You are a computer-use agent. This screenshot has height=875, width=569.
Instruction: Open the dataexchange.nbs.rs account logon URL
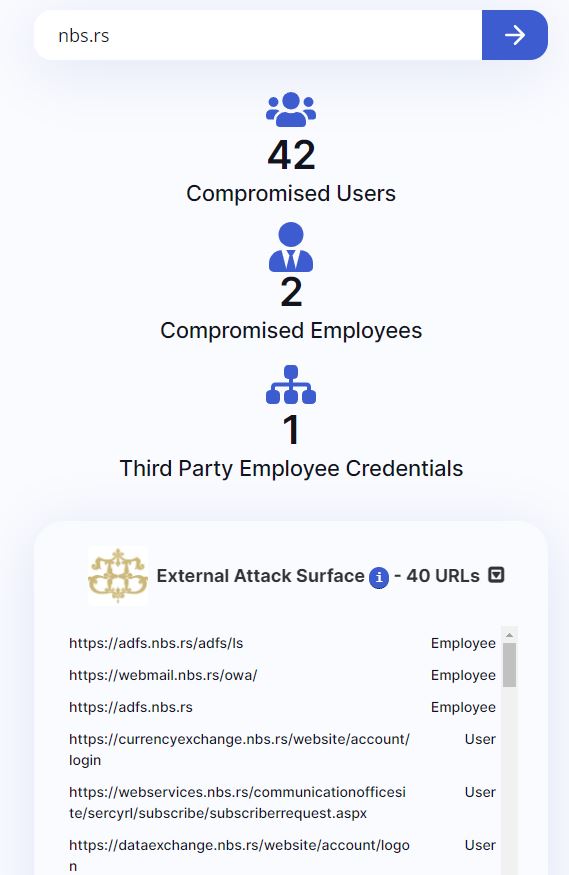[x=239, y=855]
